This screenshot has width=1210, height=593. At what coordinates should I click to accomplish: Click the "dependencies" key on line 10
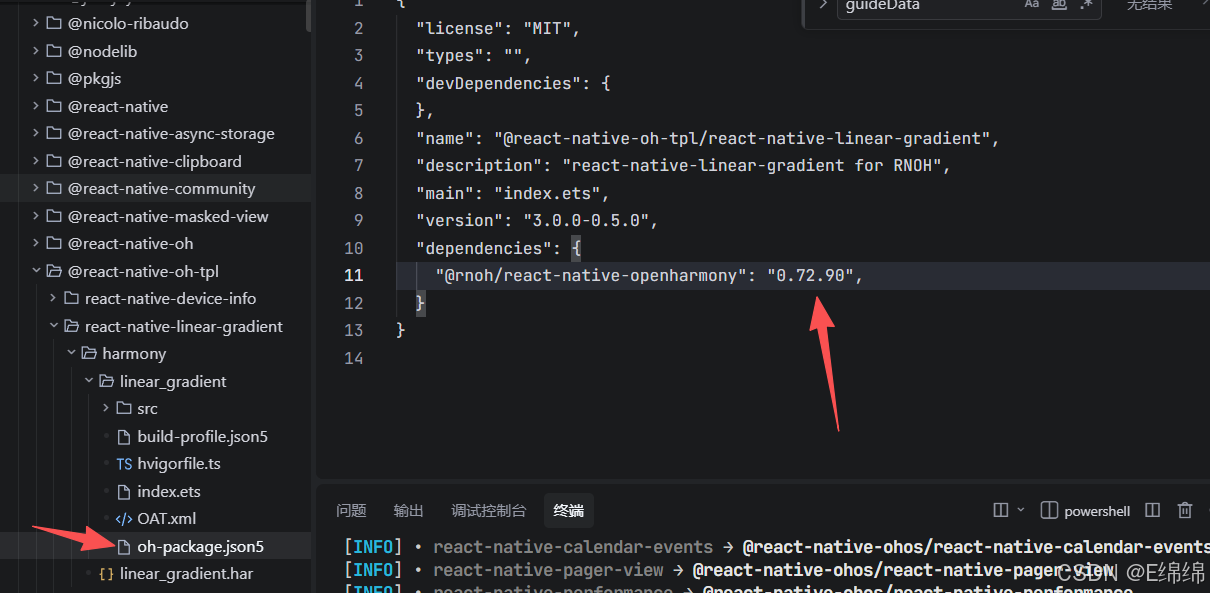click(x=485, y=248)
